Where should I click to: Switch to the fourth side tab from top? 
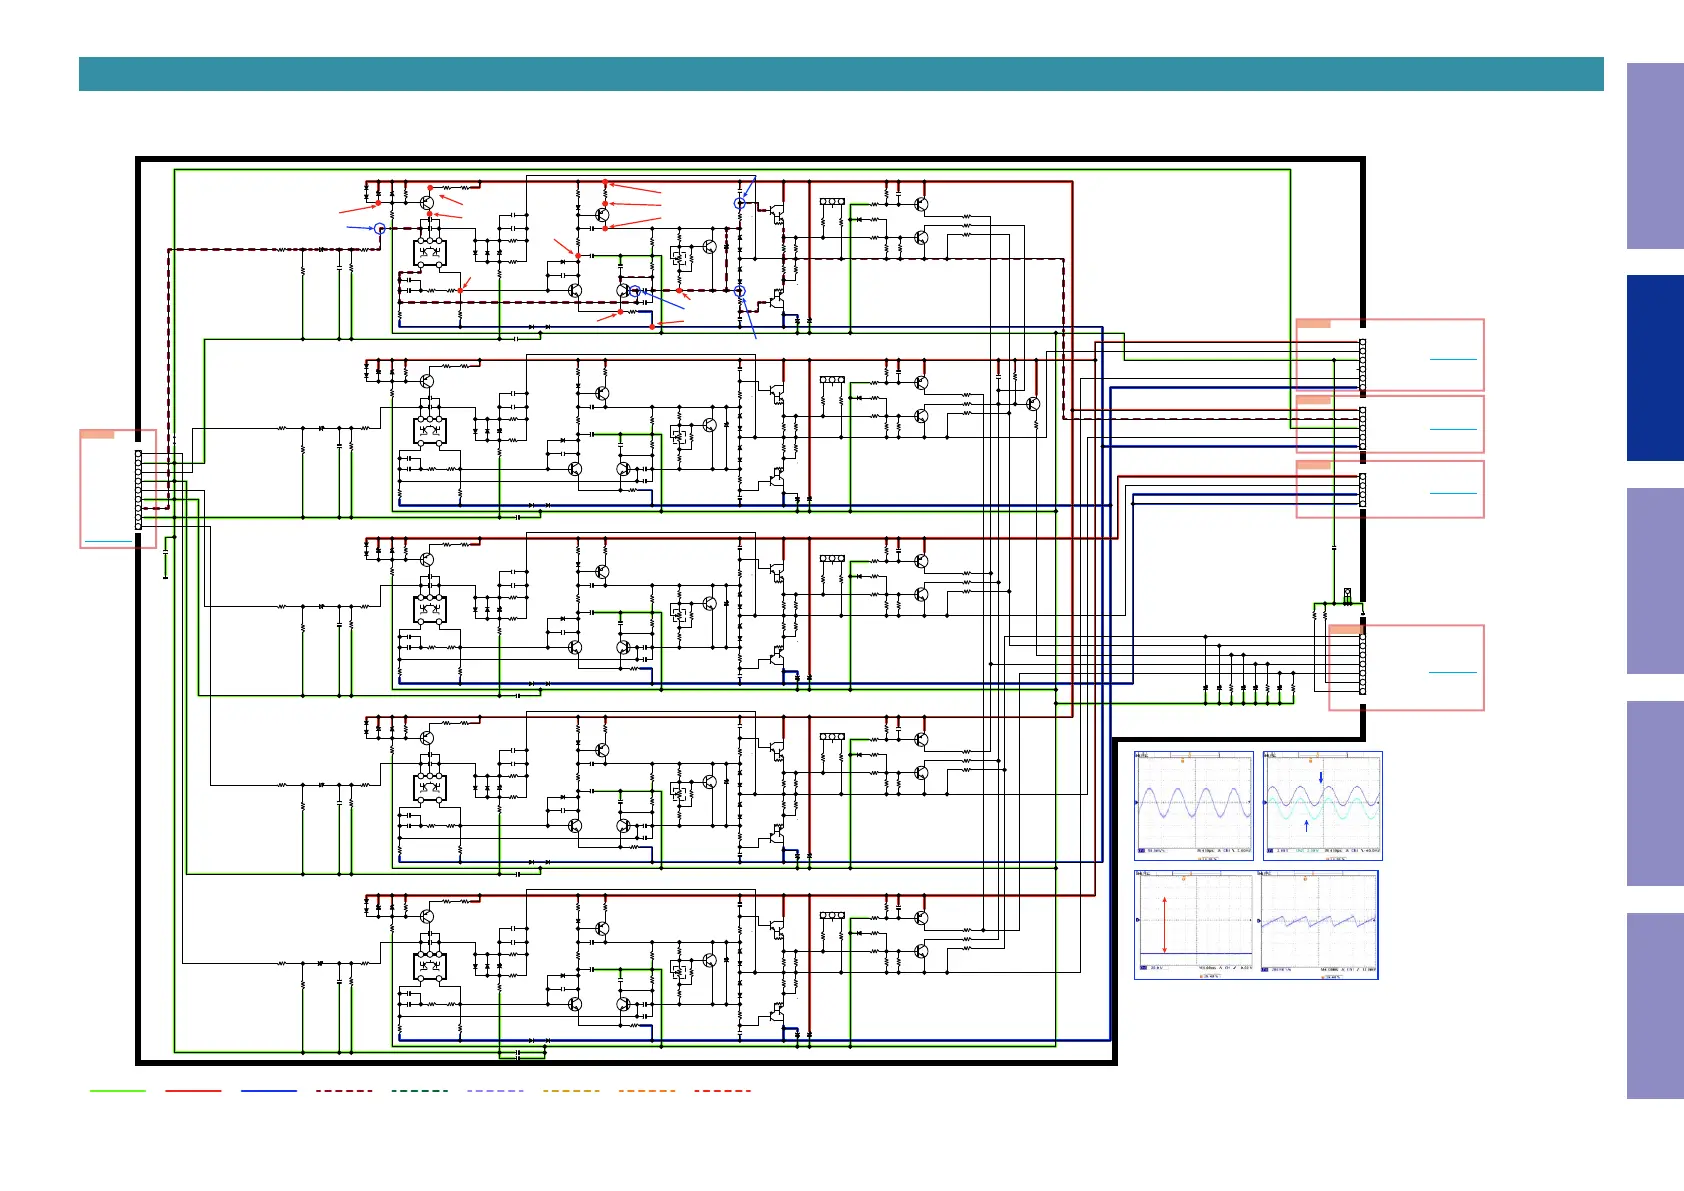pyautogui.click(x=1655, y=793)
